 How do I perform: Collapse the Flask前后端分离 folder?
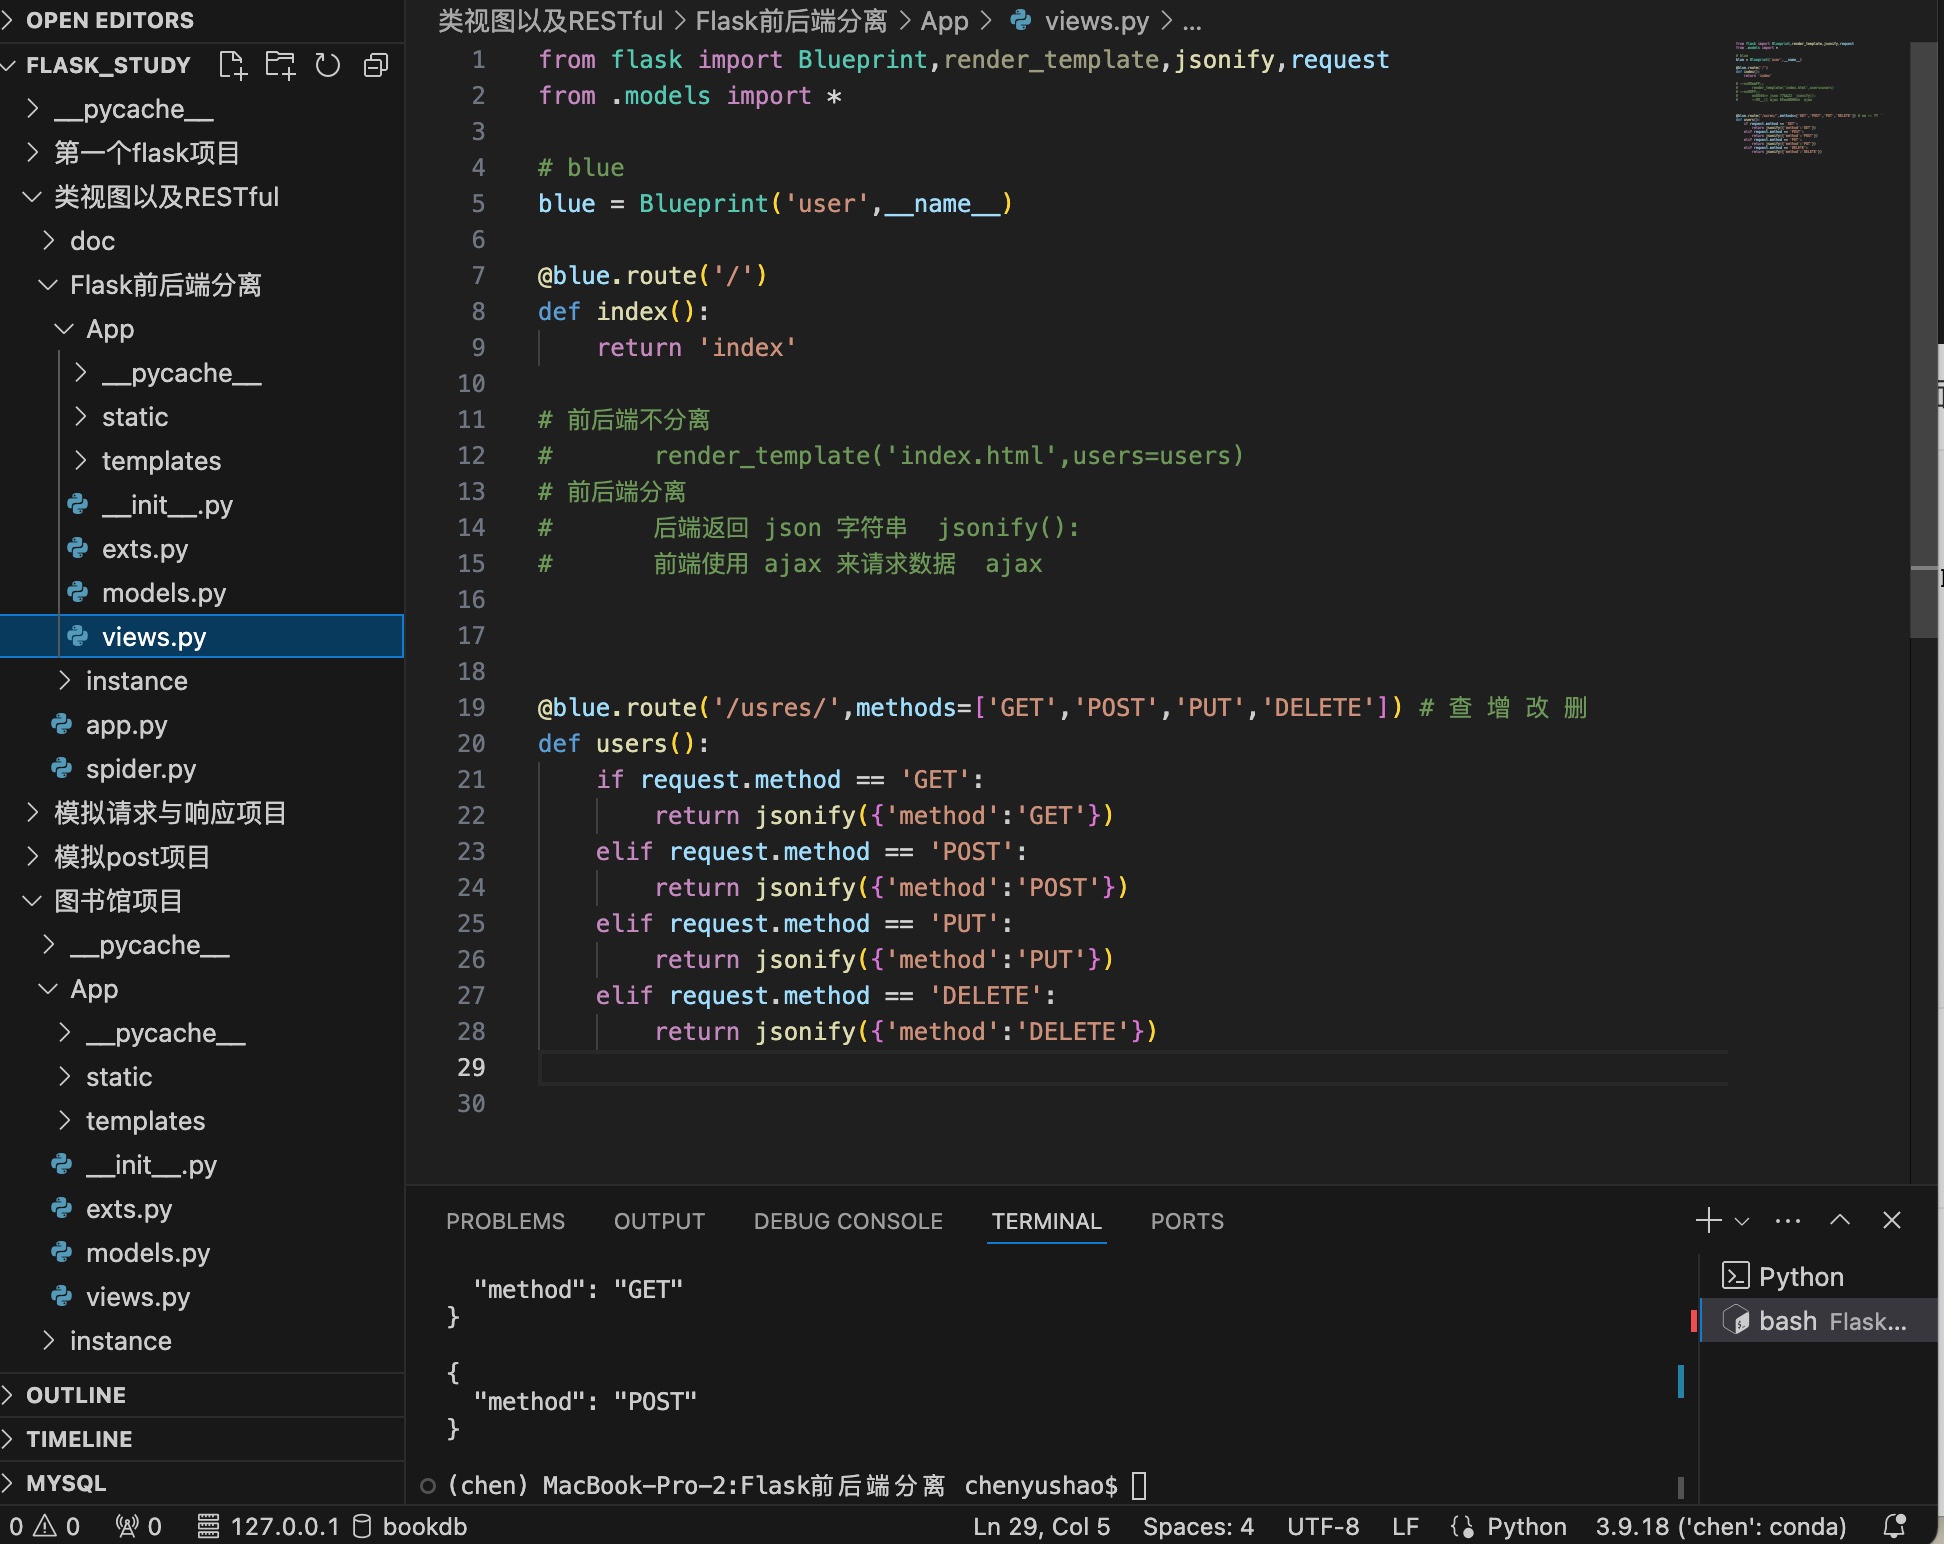[202, 285]
